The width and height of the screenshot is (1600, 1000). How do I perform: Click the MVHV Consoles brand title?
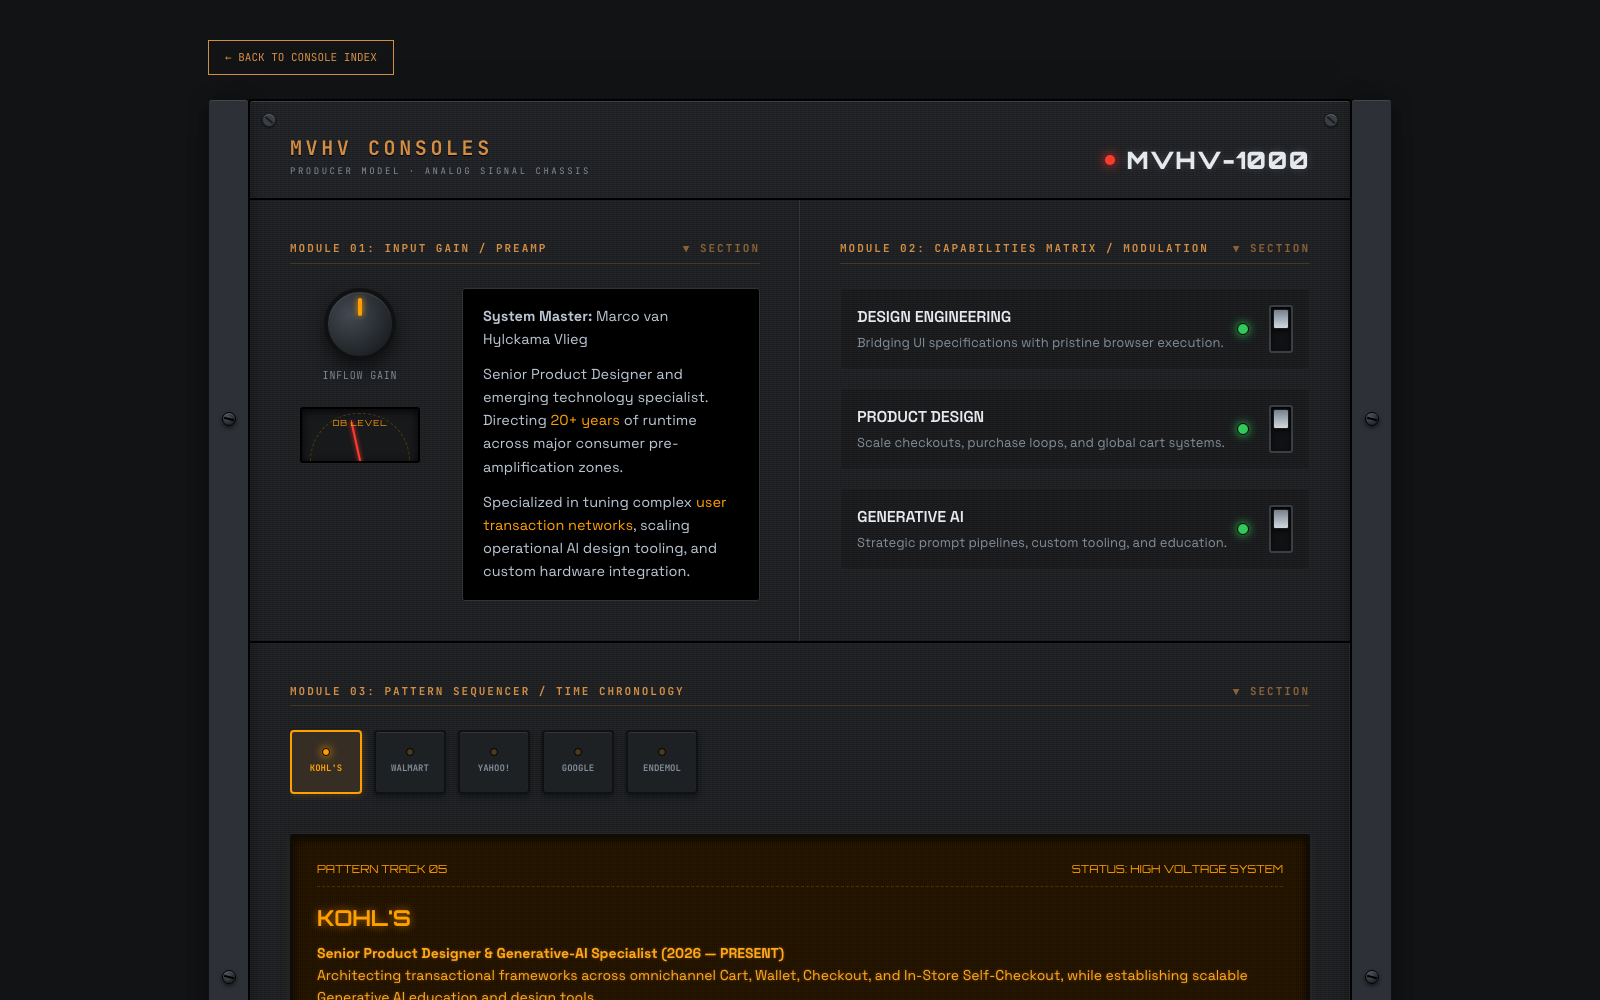tap(390, 148)
